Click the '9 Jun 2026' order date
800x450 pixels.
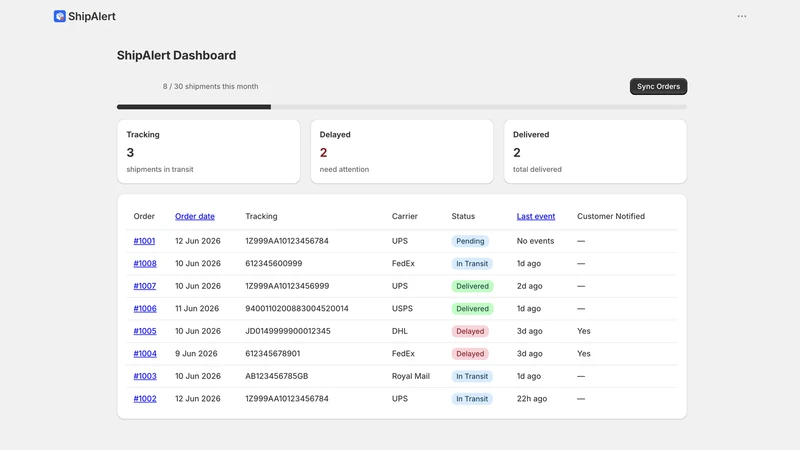[x=196, y=353]
